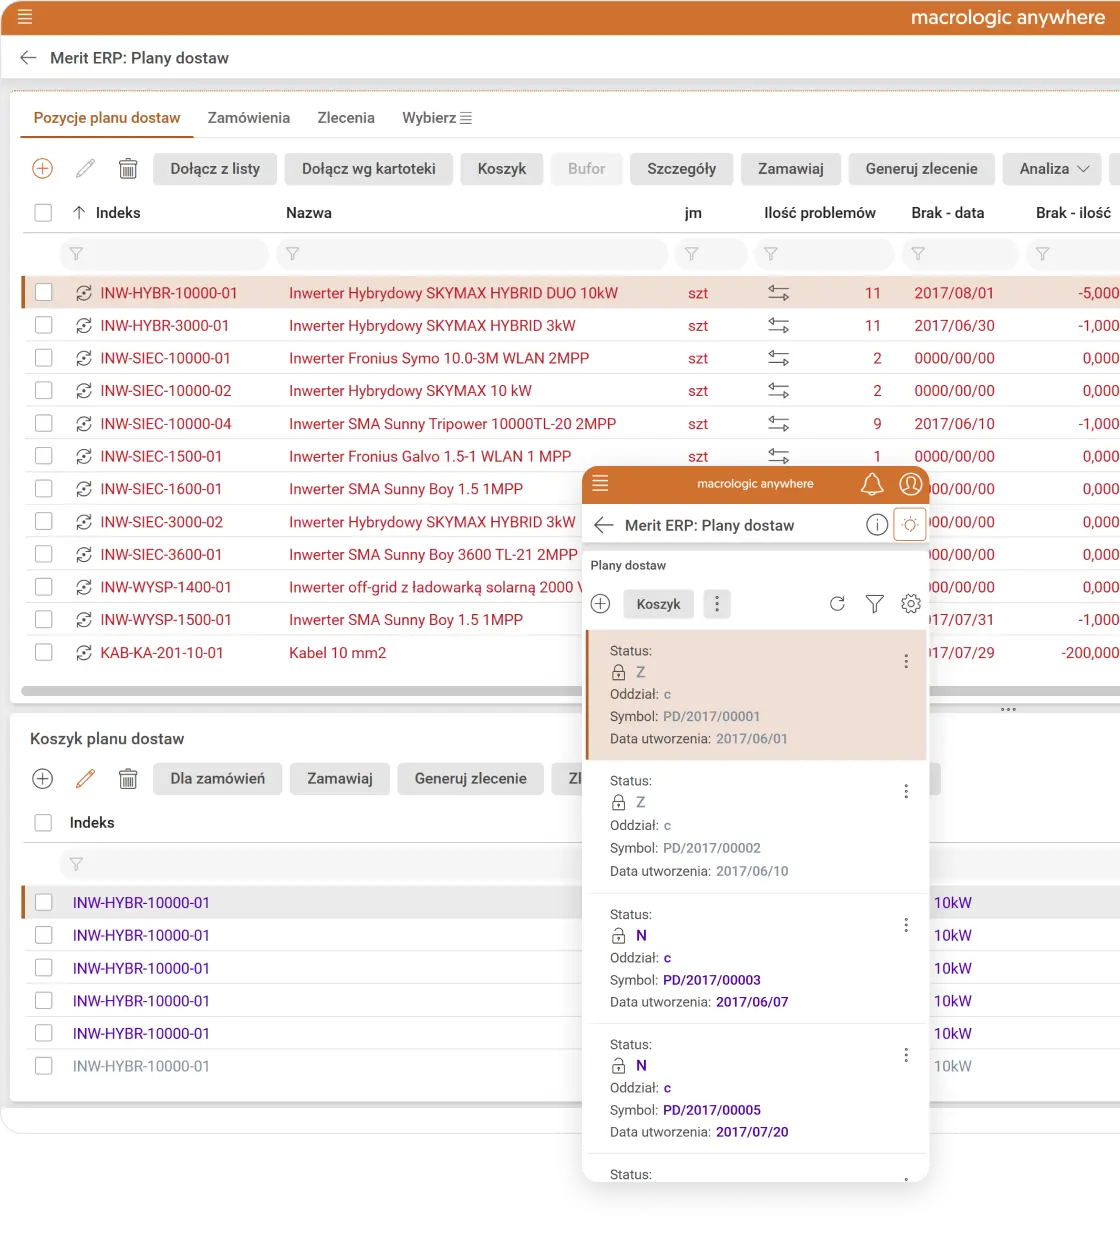The width and height of the screenshot is (1120, 1256).
Task: Click the orange add icon above Indeks column
Action: point(42,169)
